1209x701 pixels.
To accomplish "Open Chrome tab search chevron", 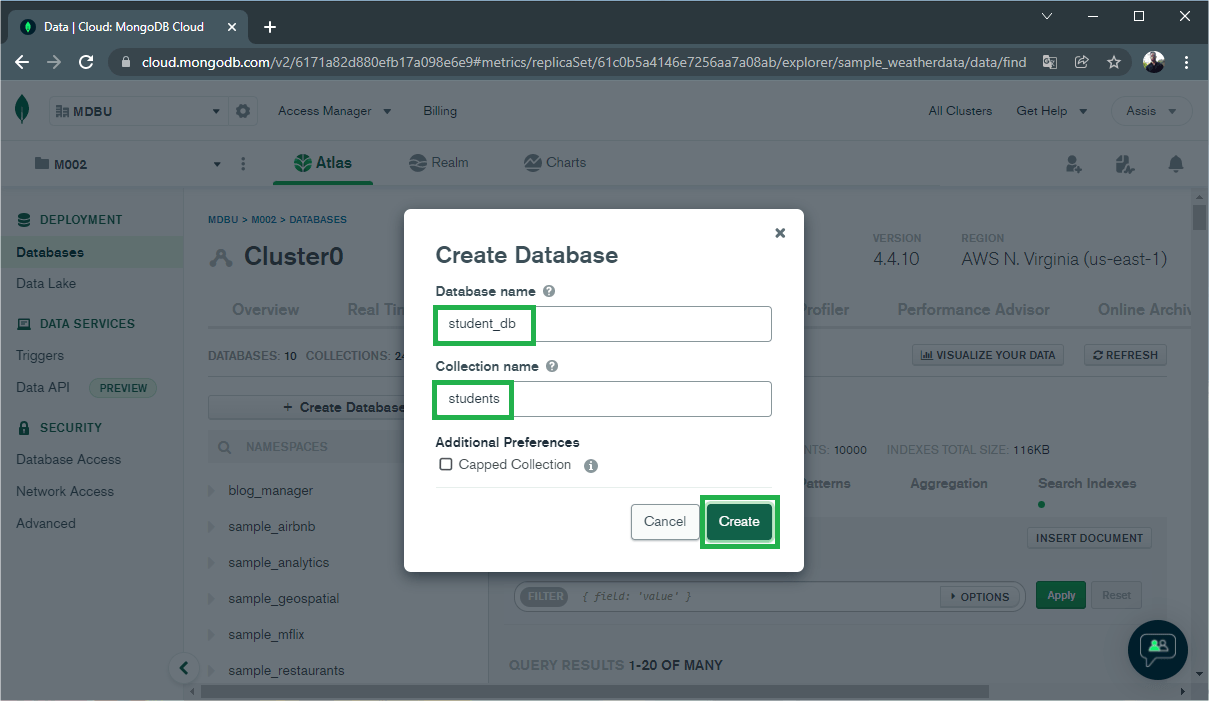I will point(1047,16).
